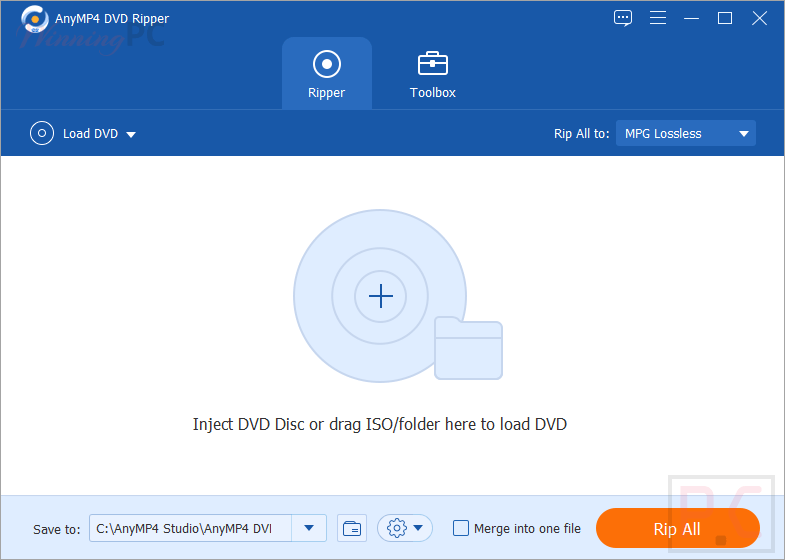Open the output folder browse icon

coord(352,528)
